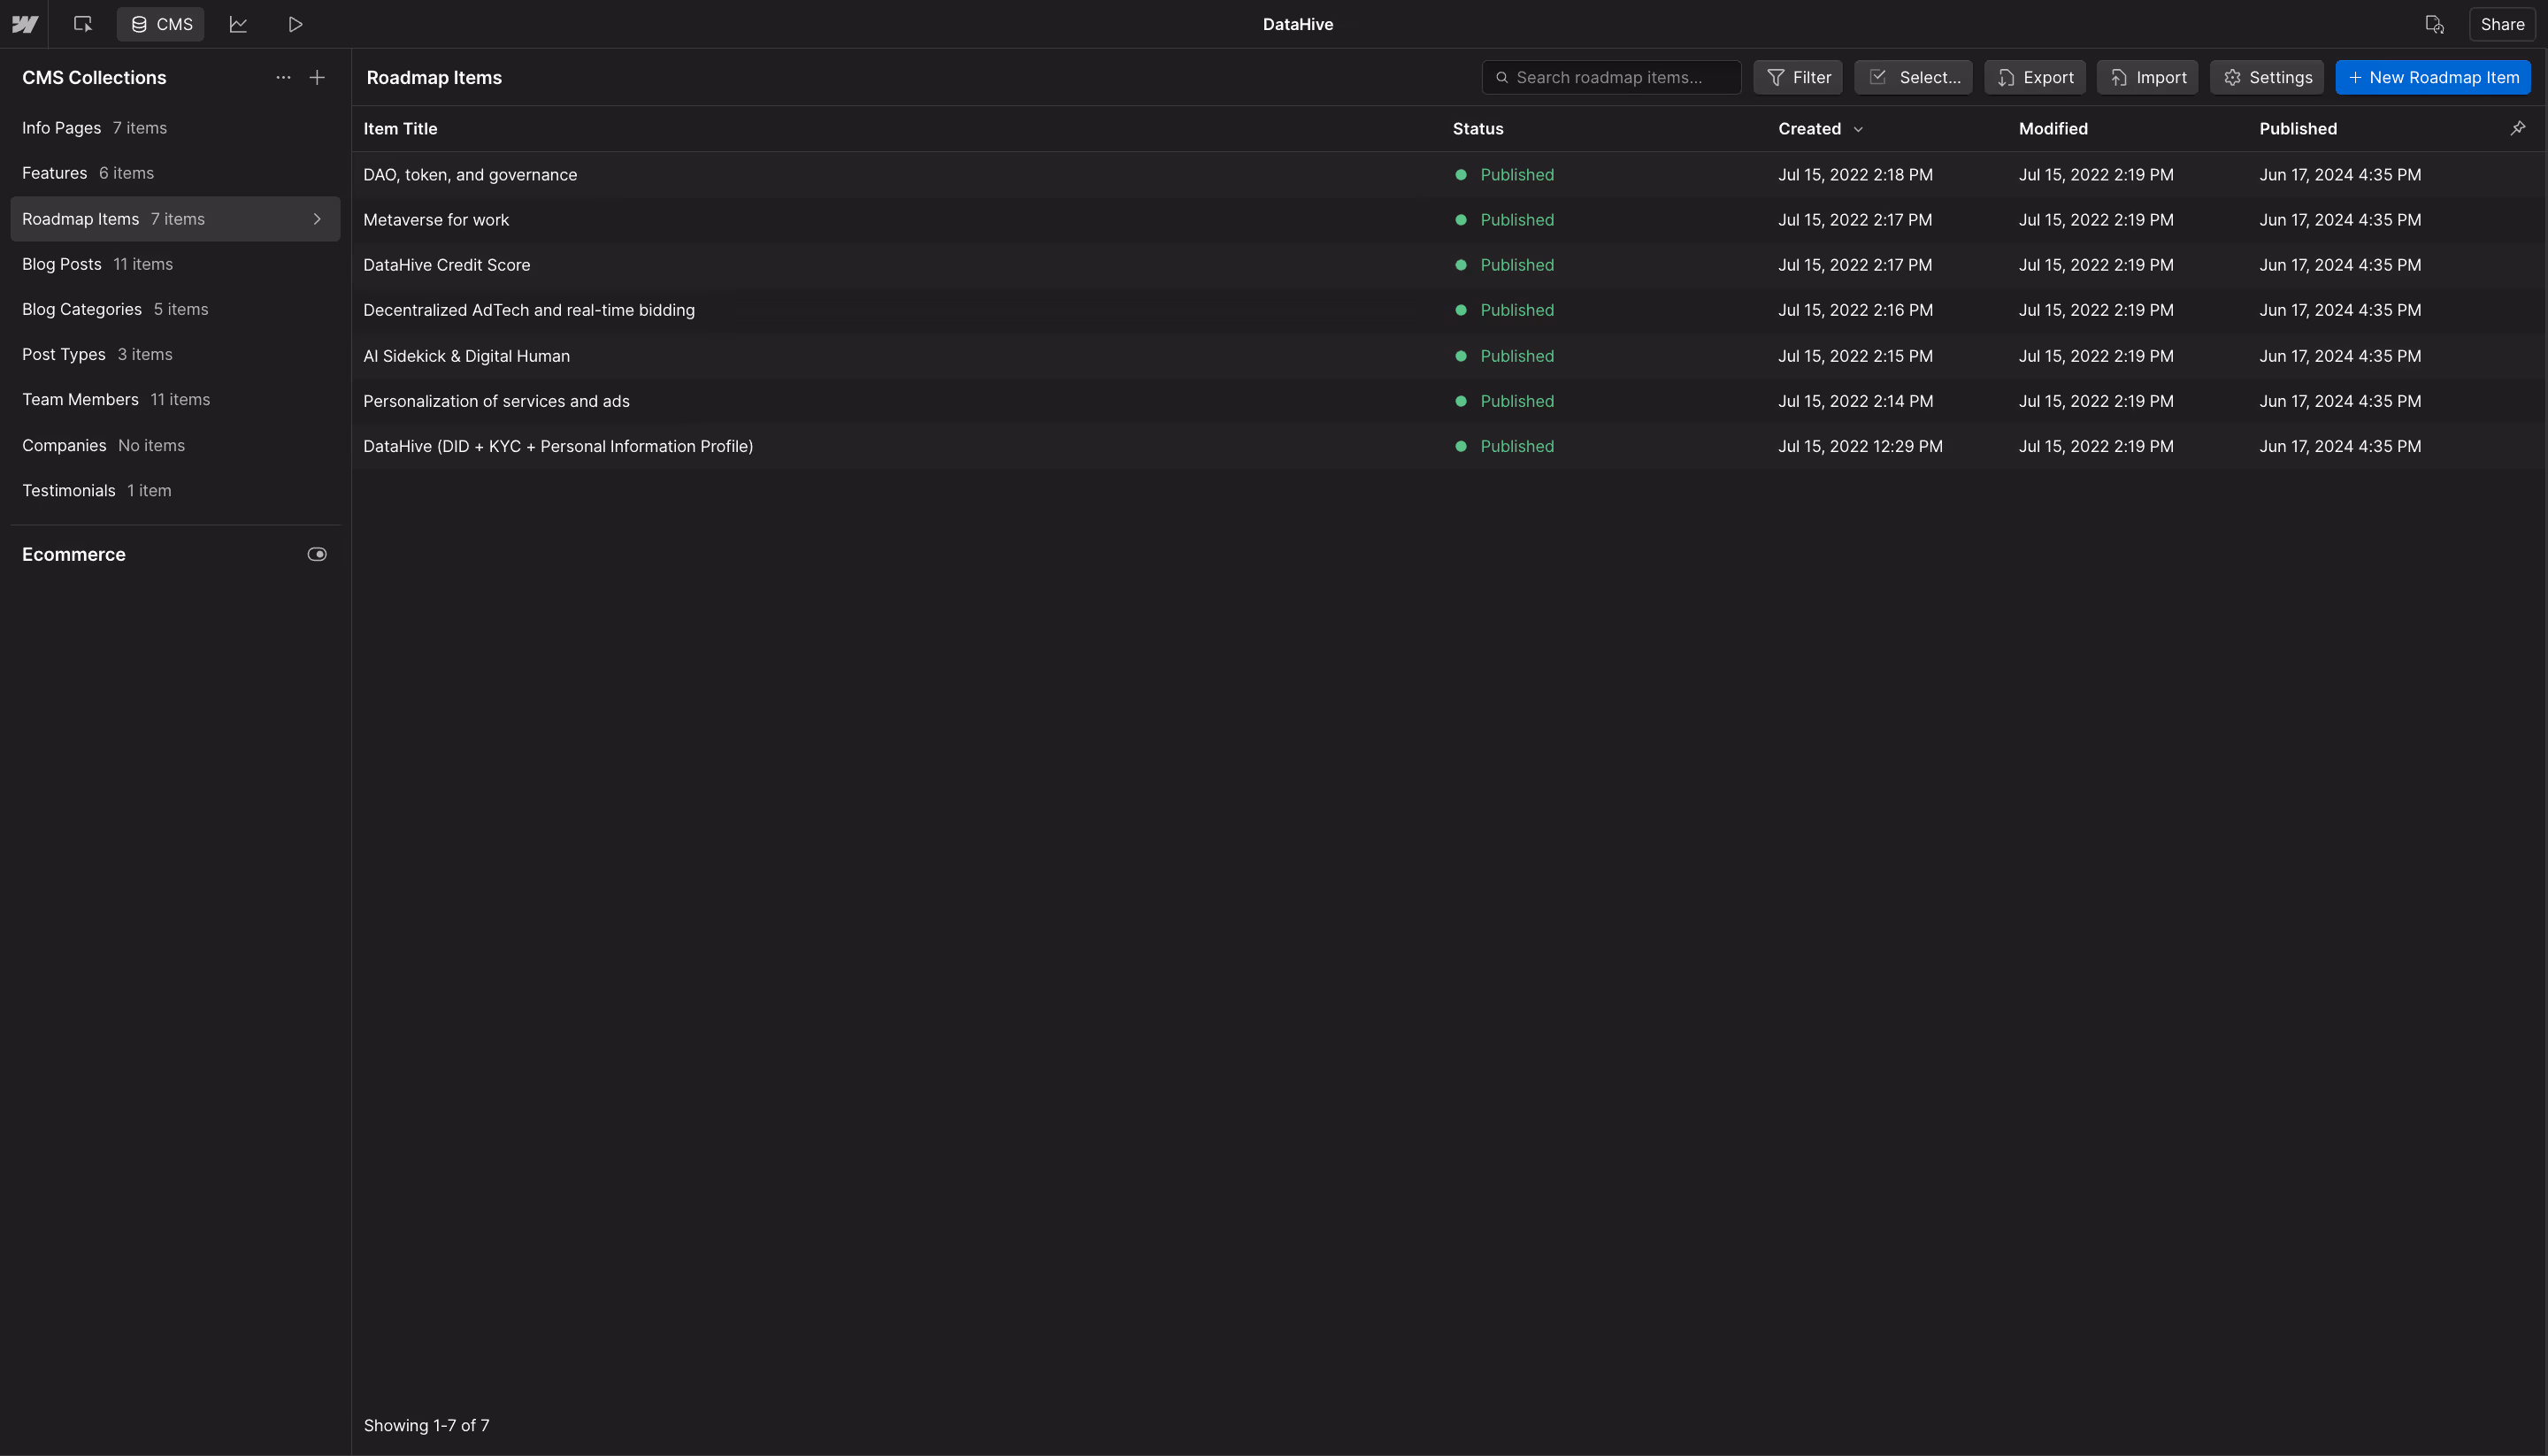Switch to the CMS tab
The image size is (2548, 1456).
[x=161, y=24]
